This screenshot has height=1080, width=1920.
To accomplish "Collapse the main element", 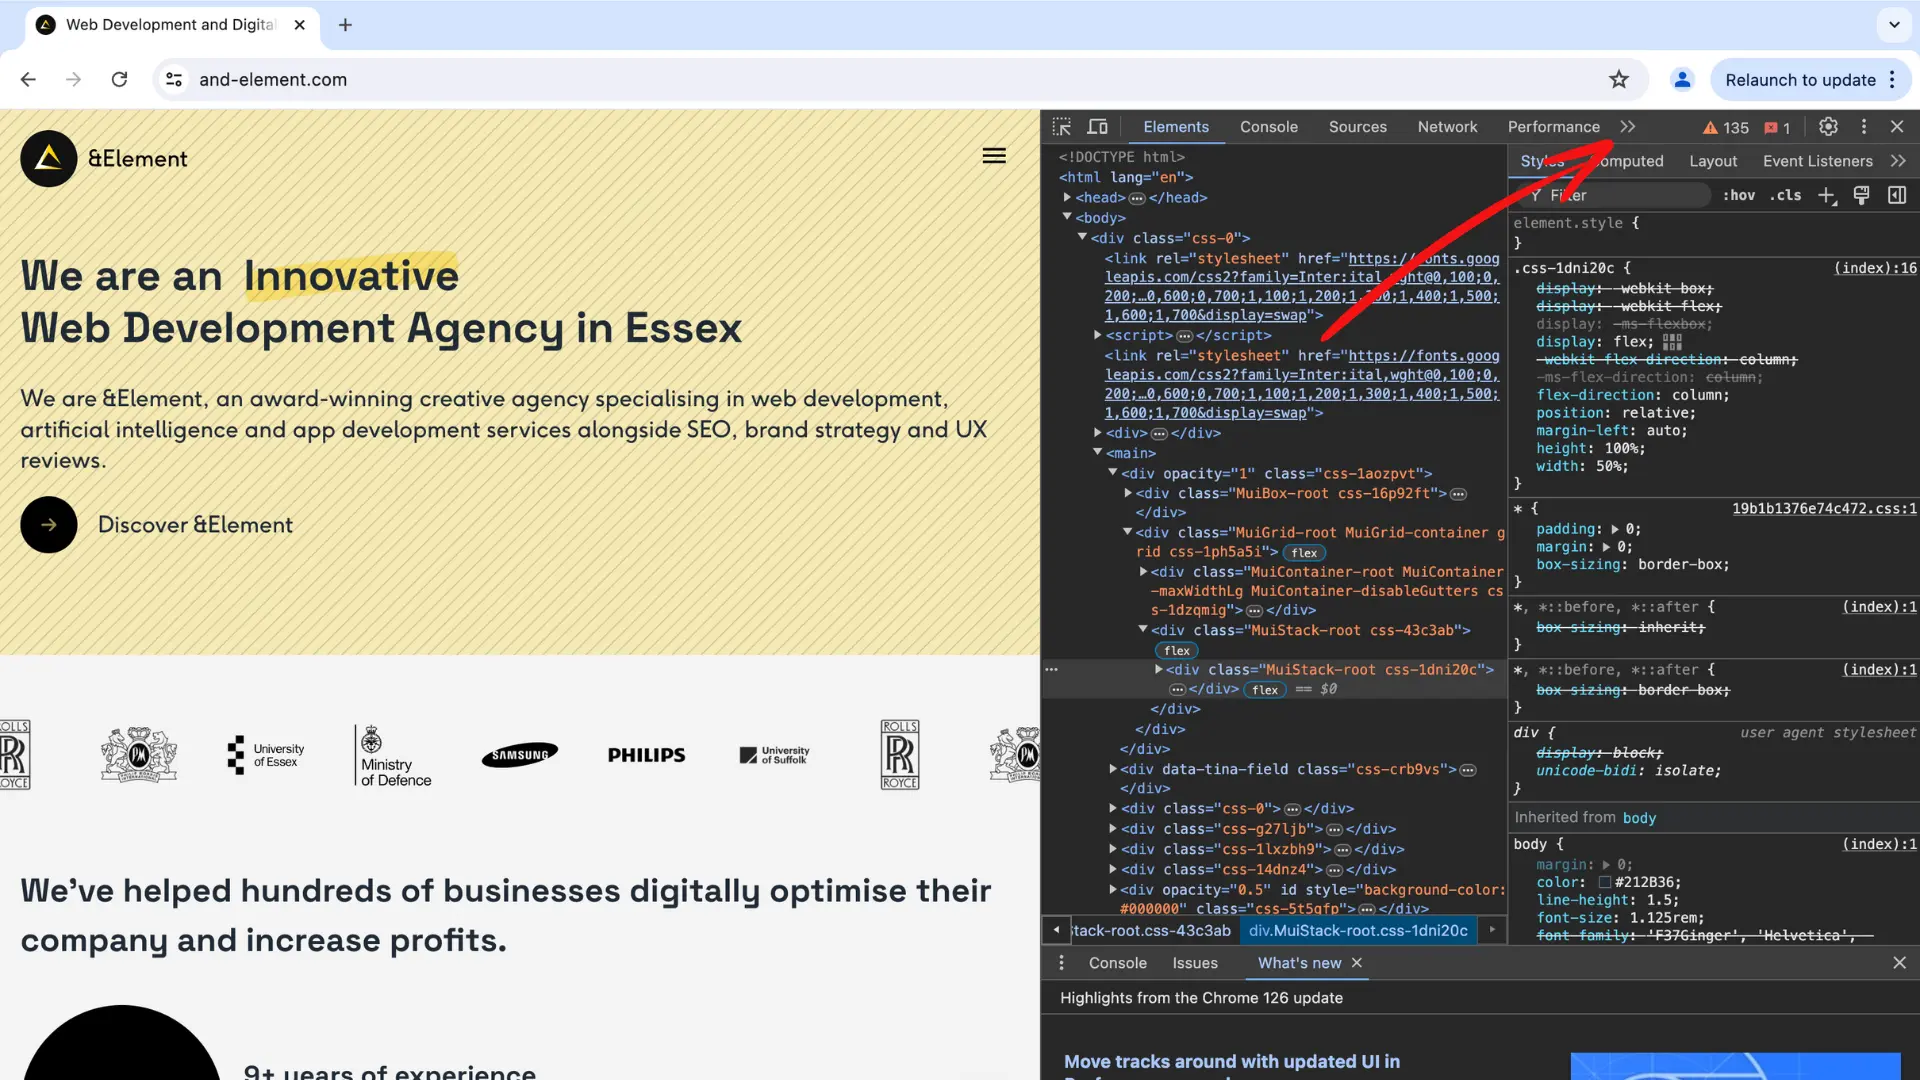I will [x=1097, y=452].
